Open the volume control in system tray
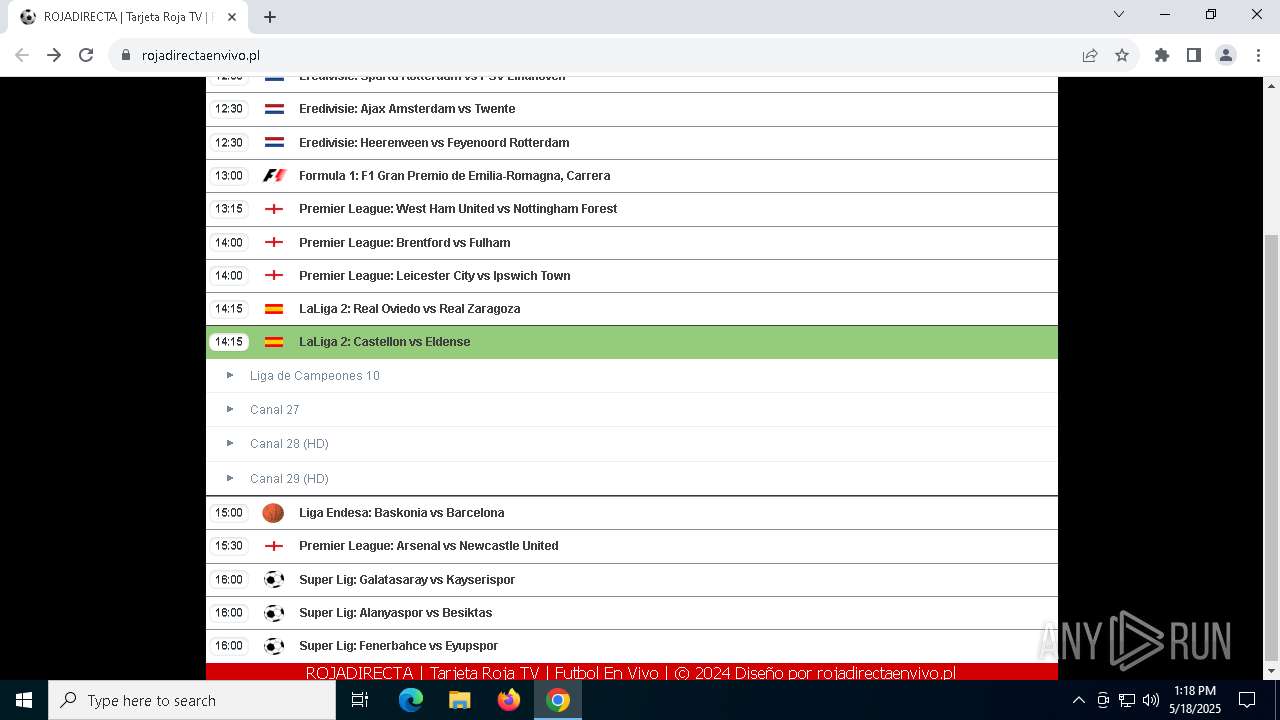 (x=1151, y=700)
